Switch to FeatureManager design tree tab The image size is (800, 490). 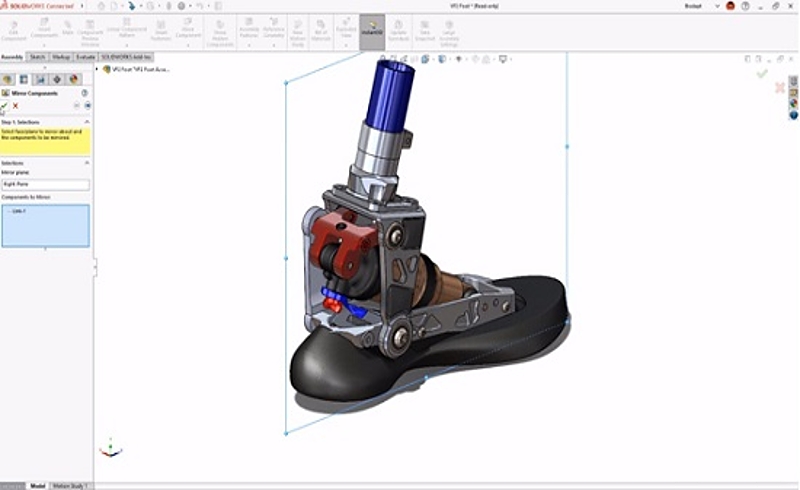(7, 79)
